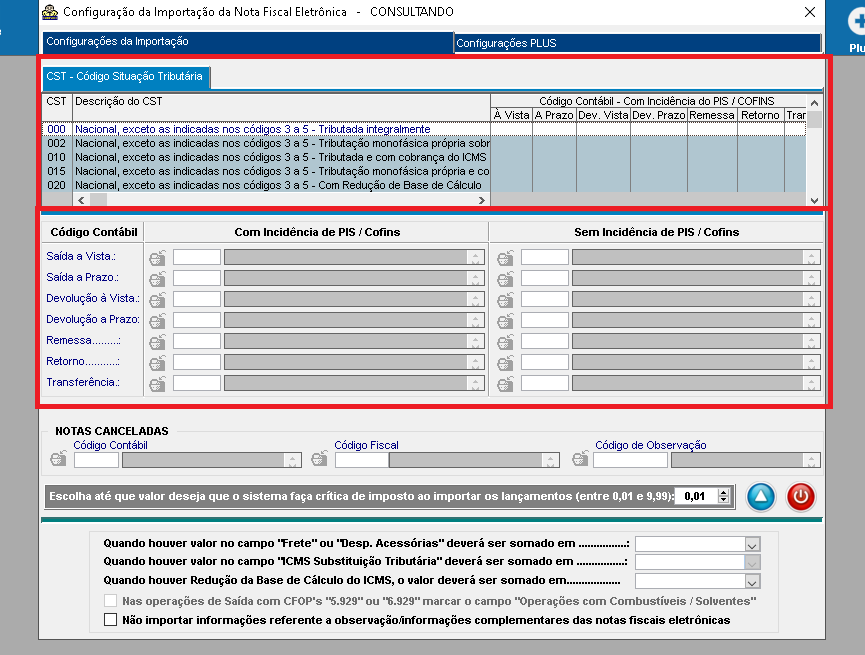Open the Redução da Base de Cálculo dropdown
The width and height of the screenshot is (865, 655).
(x=752, y=582)
